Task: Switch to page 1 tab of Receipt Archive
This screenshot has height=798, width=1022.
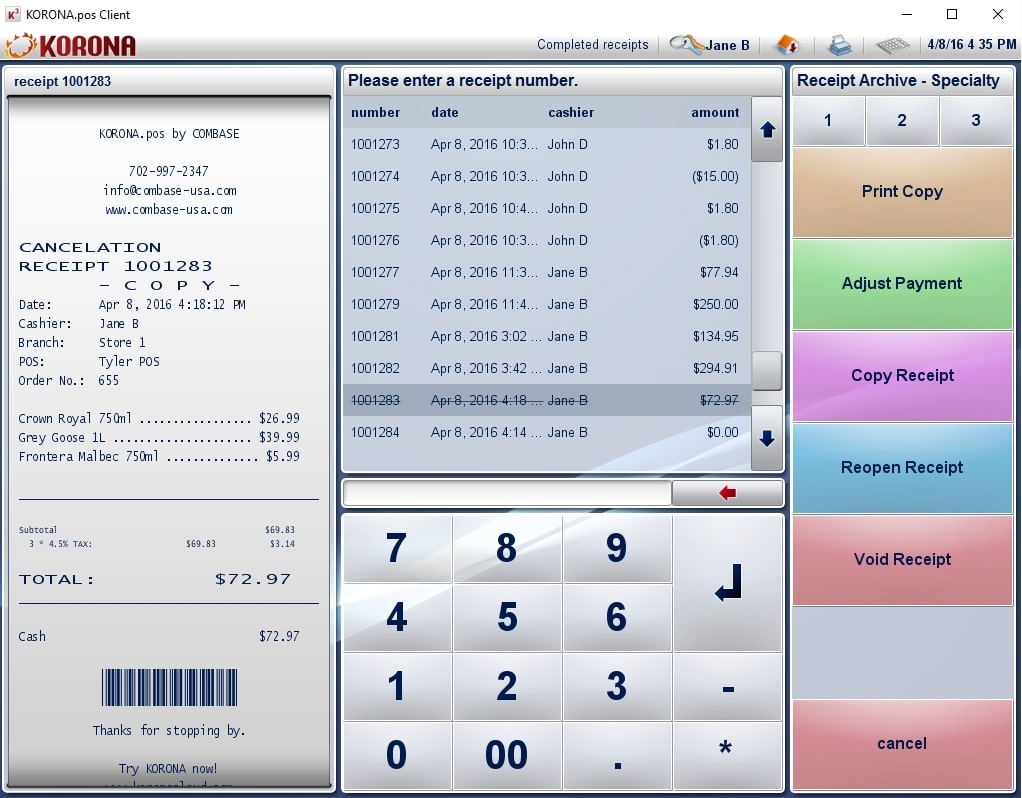Action: 828,121
